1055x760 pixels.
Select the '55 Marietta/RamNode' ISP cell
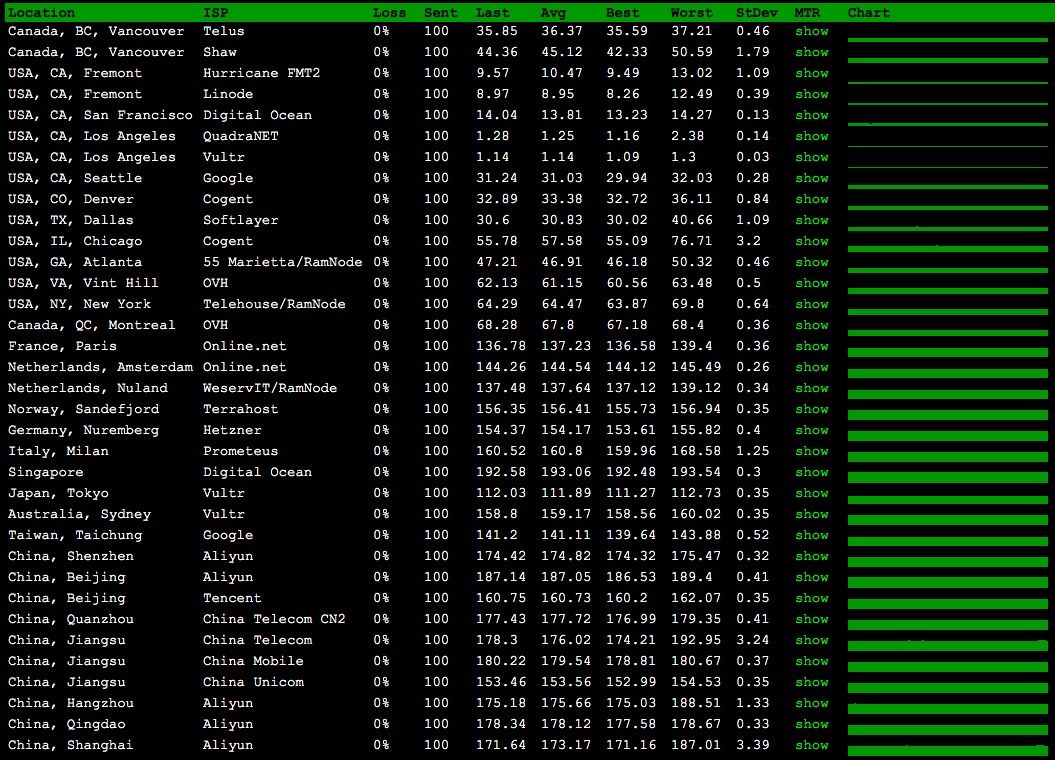[283, 262]
